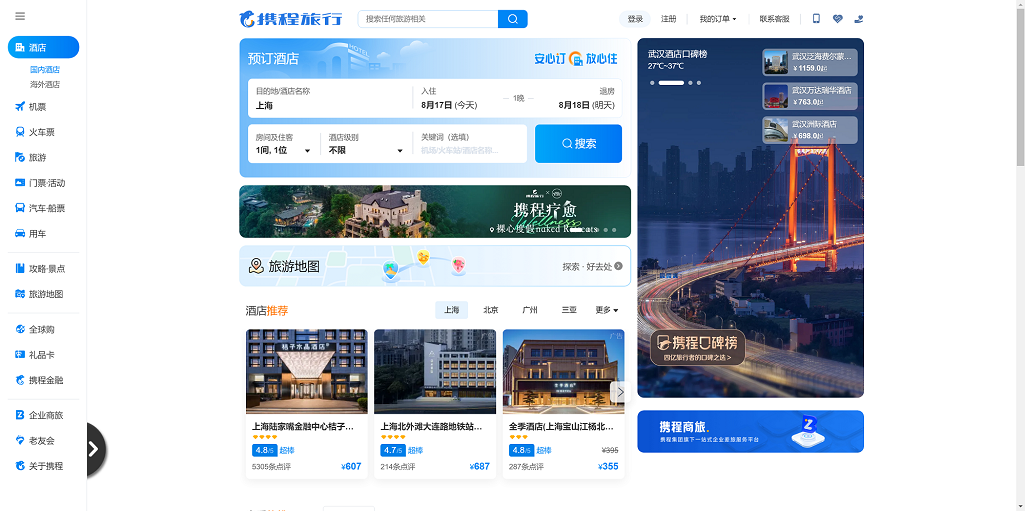Click the 5305条点评 review count

(271, 467)
